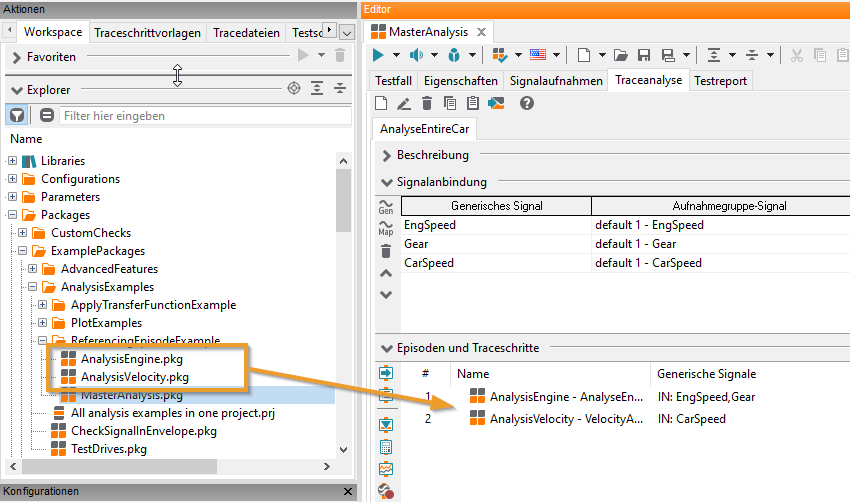Delete signal binding trash icon

(386, 252)
